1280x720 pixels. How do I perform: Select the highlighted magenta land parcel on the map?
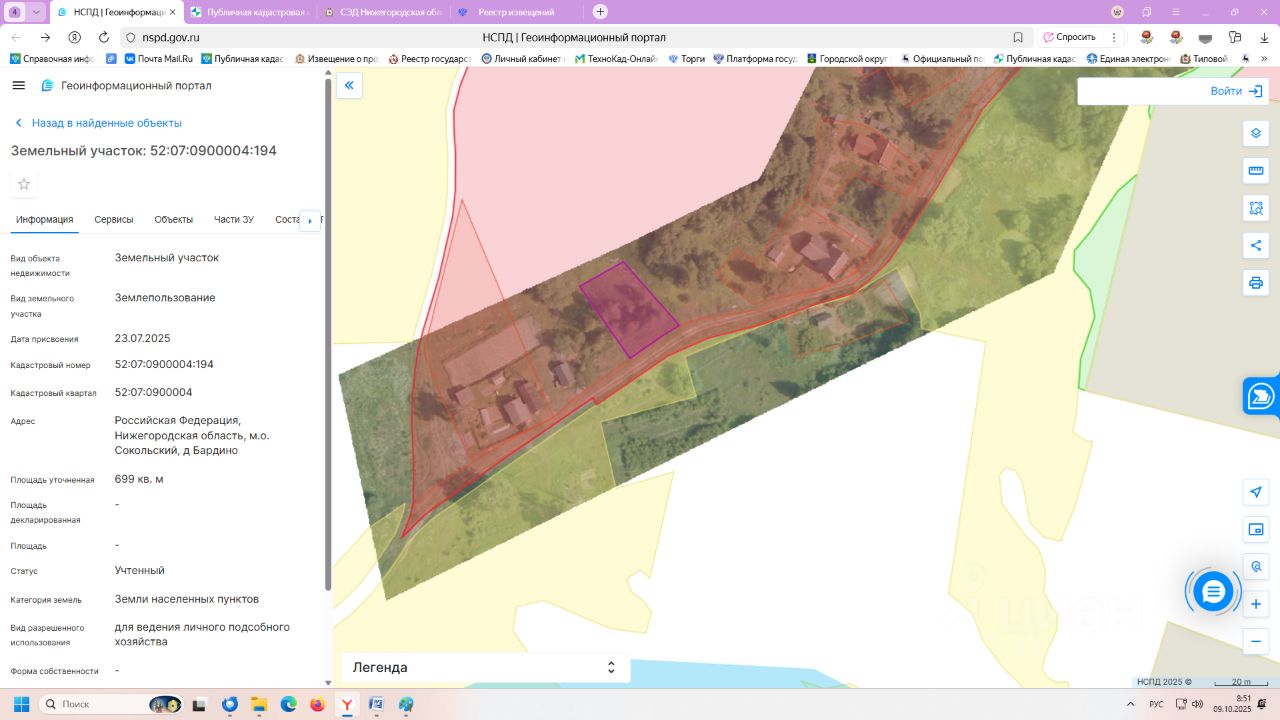tap(629, 310)
